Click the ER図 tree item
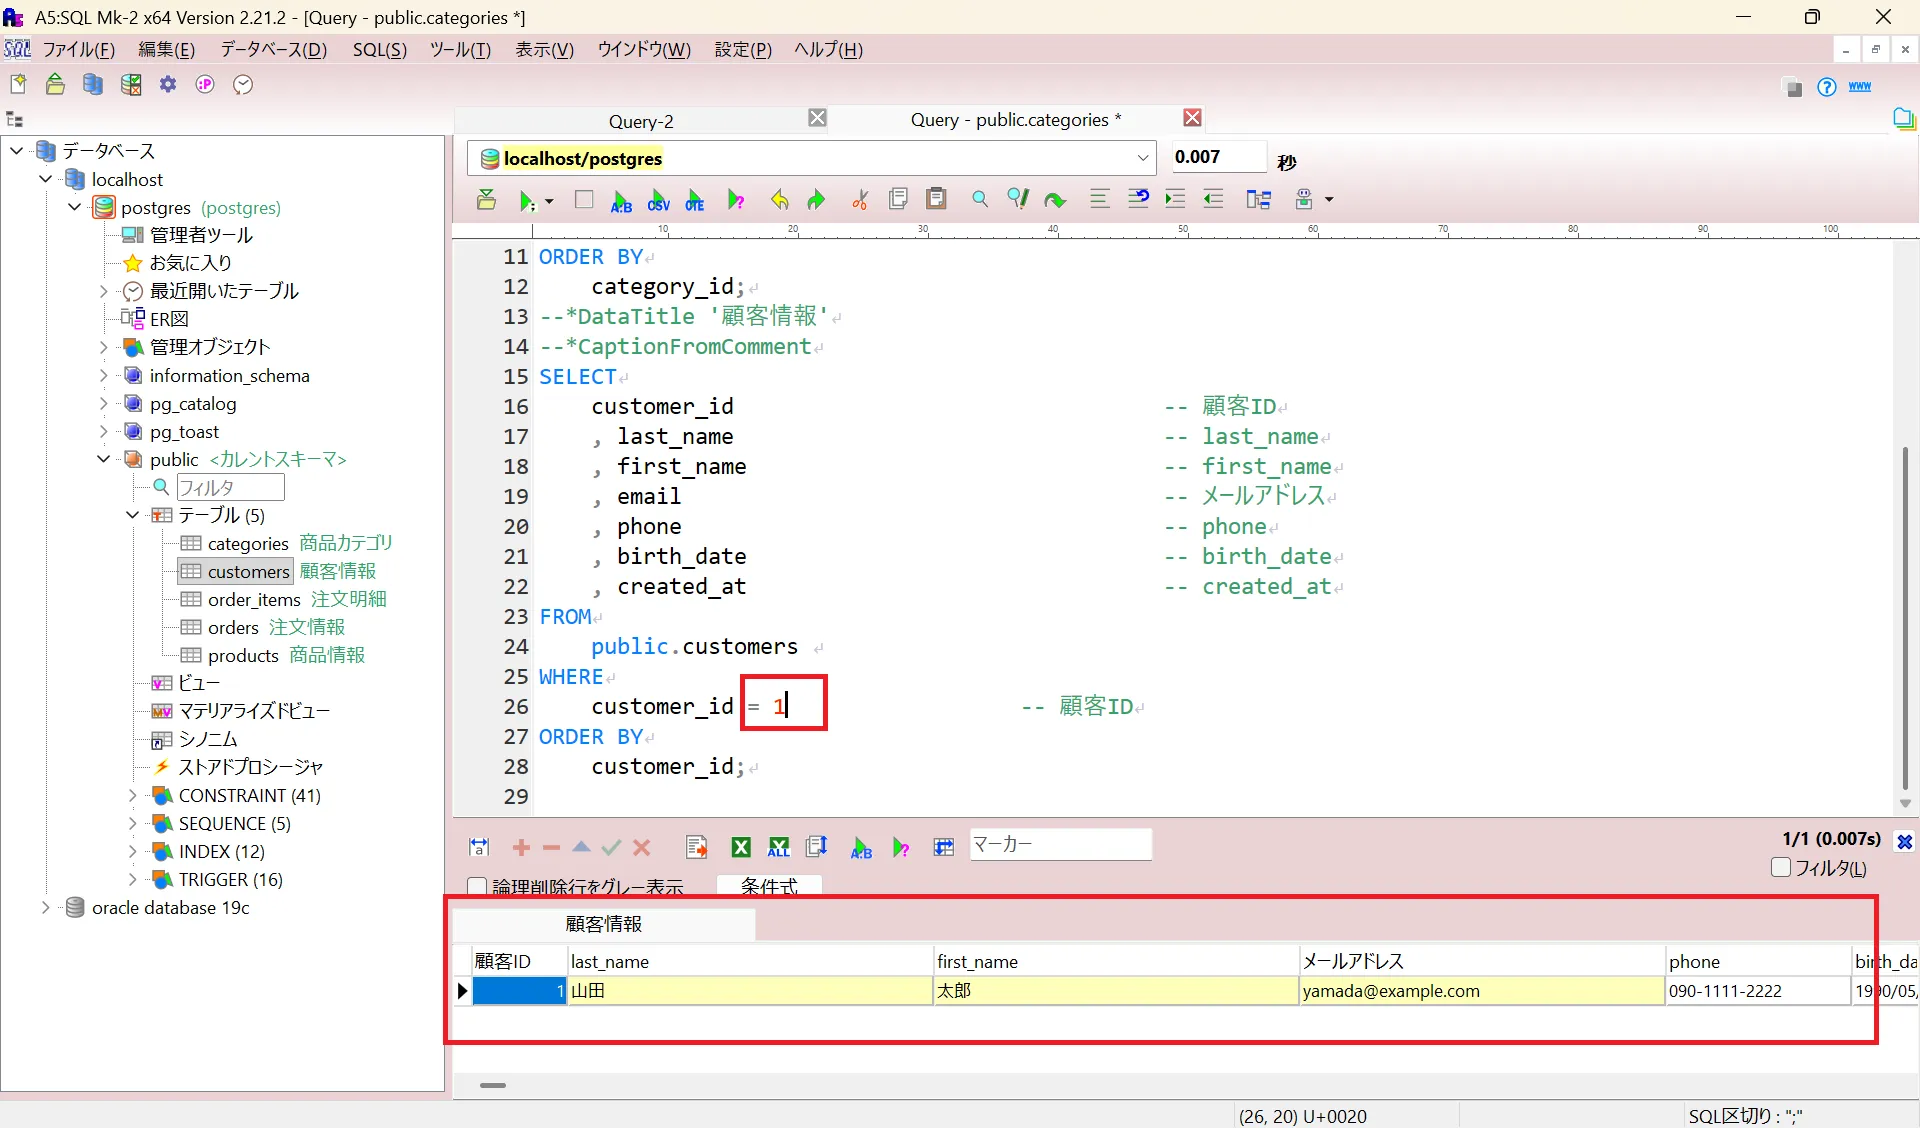The height and width of the screenshot is (1128, 1920). 169,319
